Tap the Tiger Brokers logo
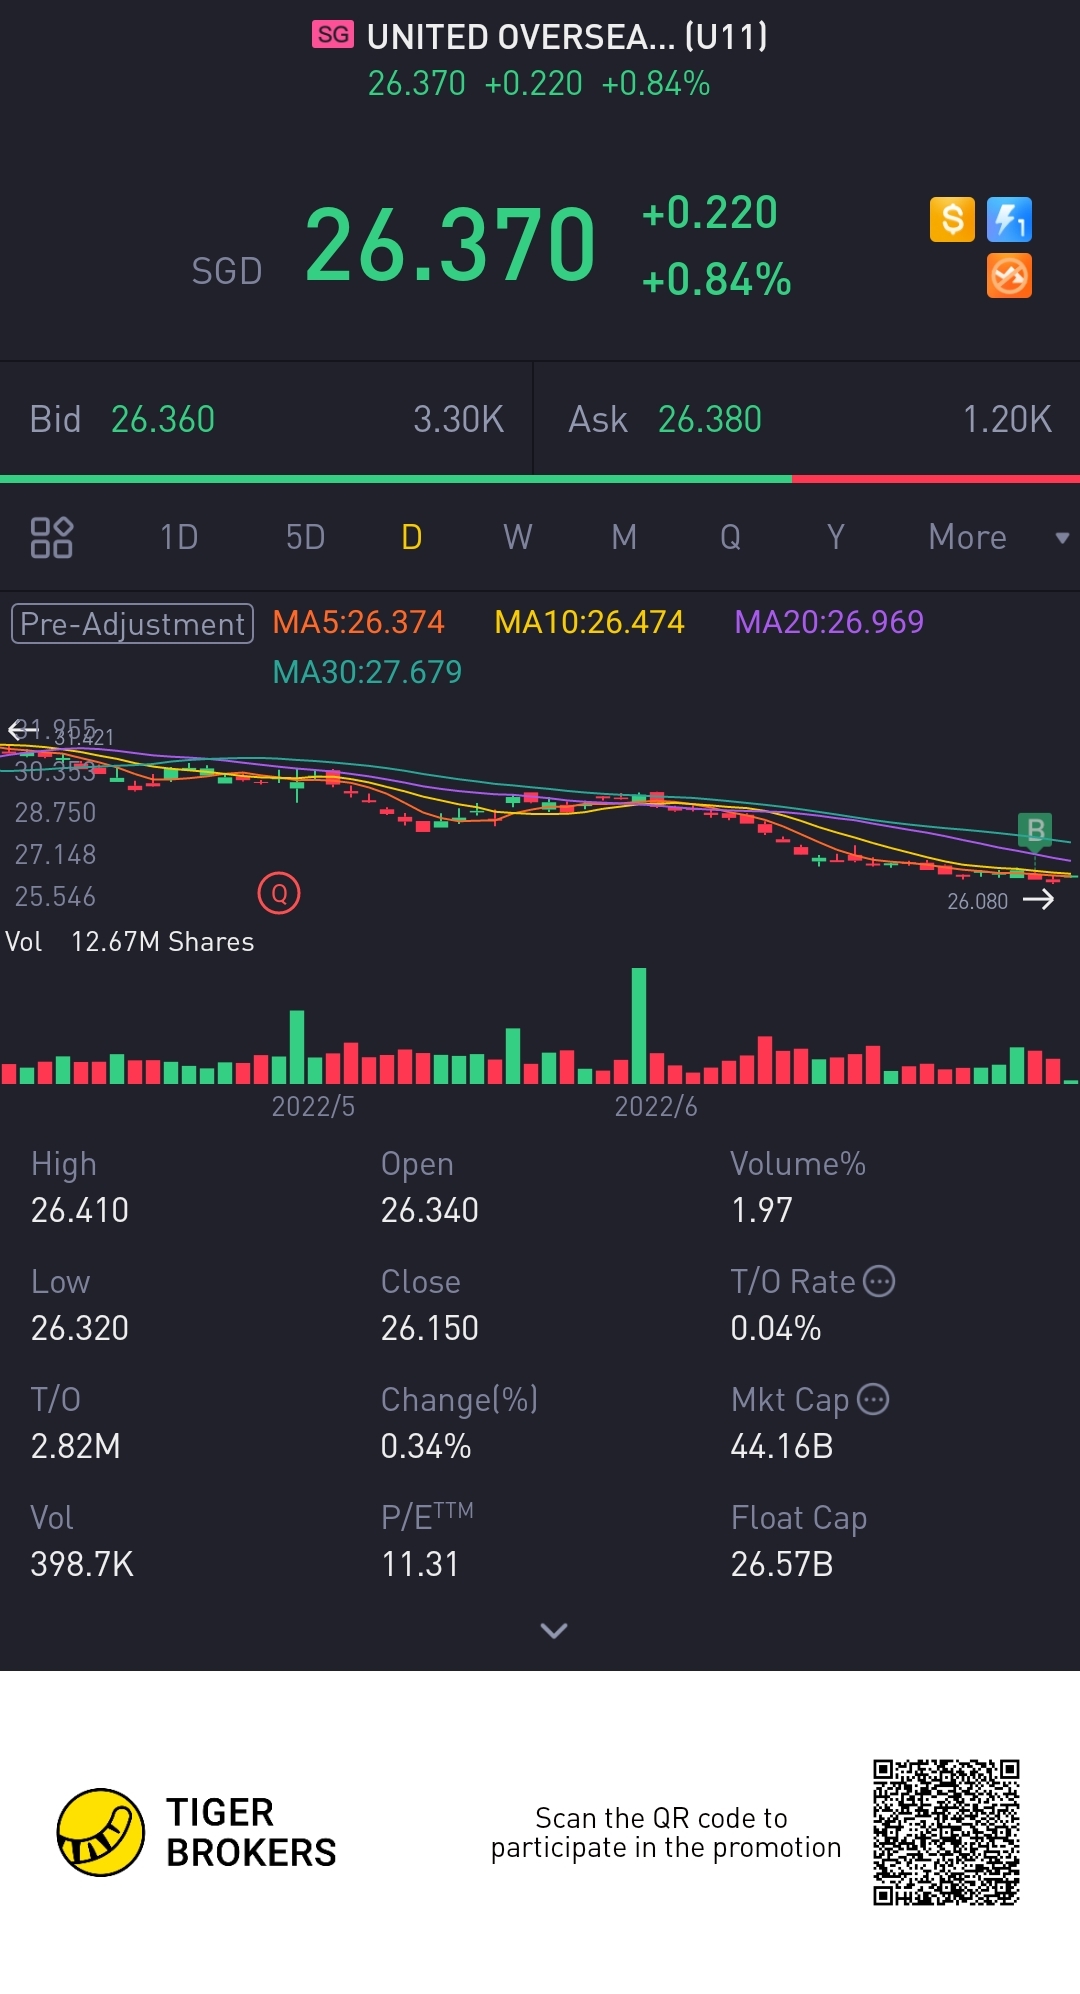 [197, 1832]
